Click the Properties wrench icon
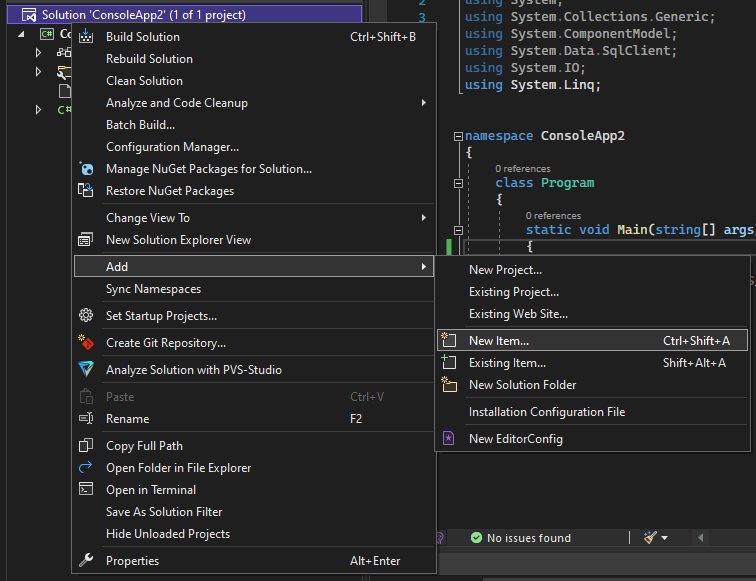 87,561
